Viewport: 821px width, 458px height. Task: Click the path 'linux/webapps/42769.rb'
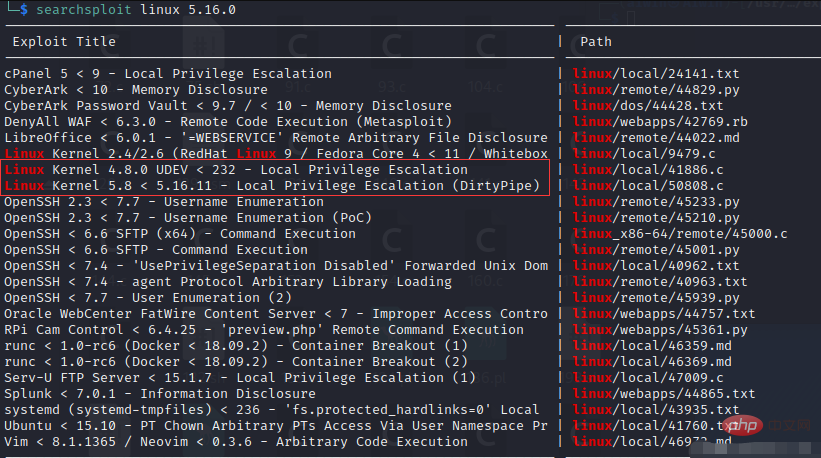click(660, 121)
